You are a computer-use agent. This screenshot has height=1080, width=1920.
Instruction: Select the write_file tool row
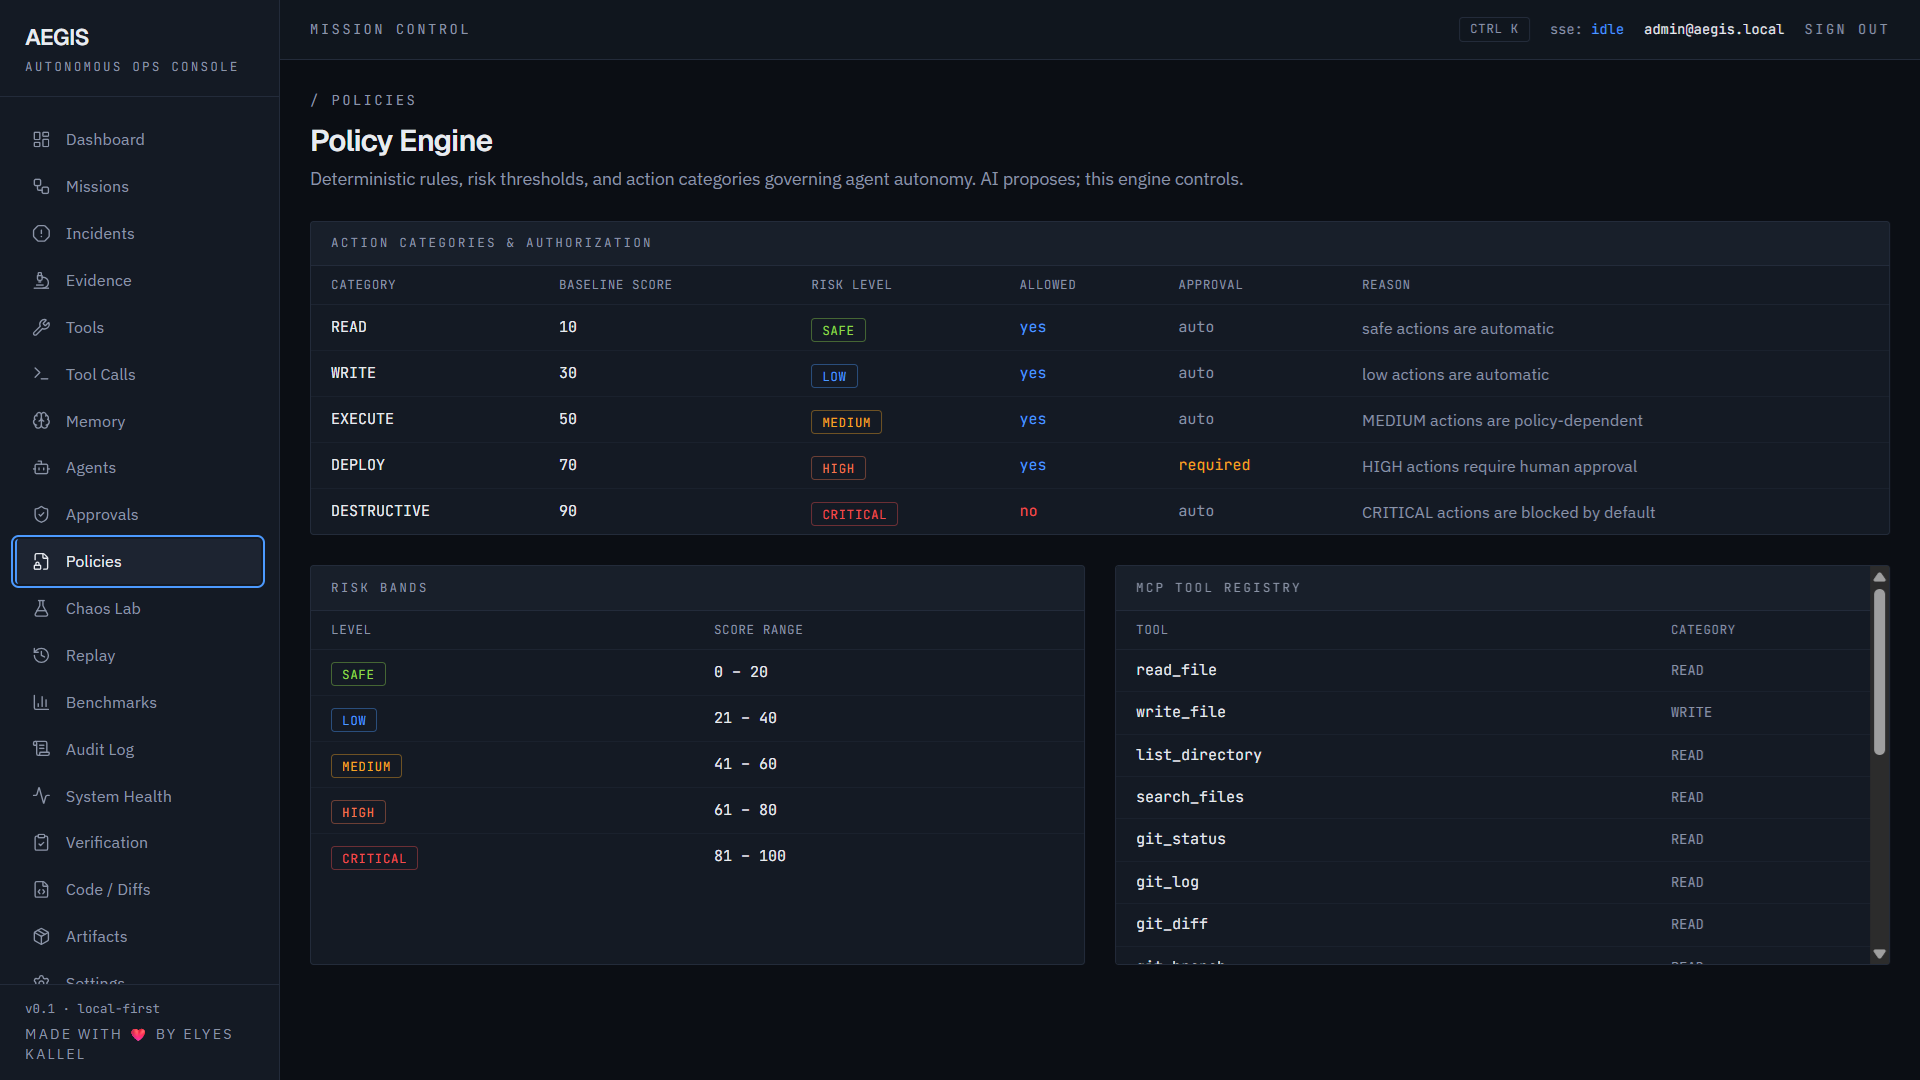click(x=1492, y=712)
